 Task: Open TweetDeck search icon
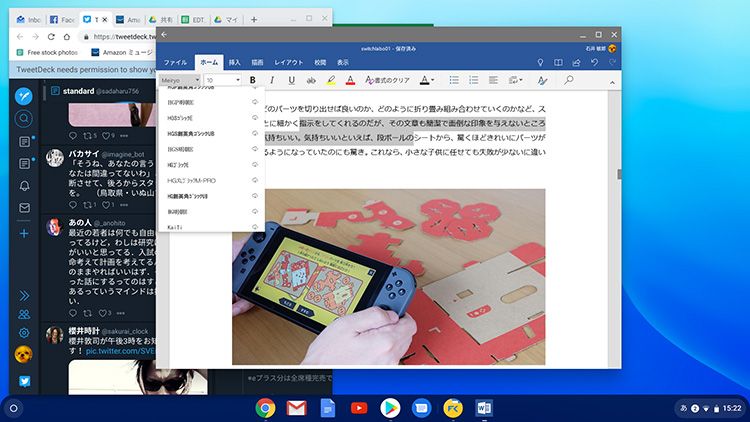(x=24, y=118)
